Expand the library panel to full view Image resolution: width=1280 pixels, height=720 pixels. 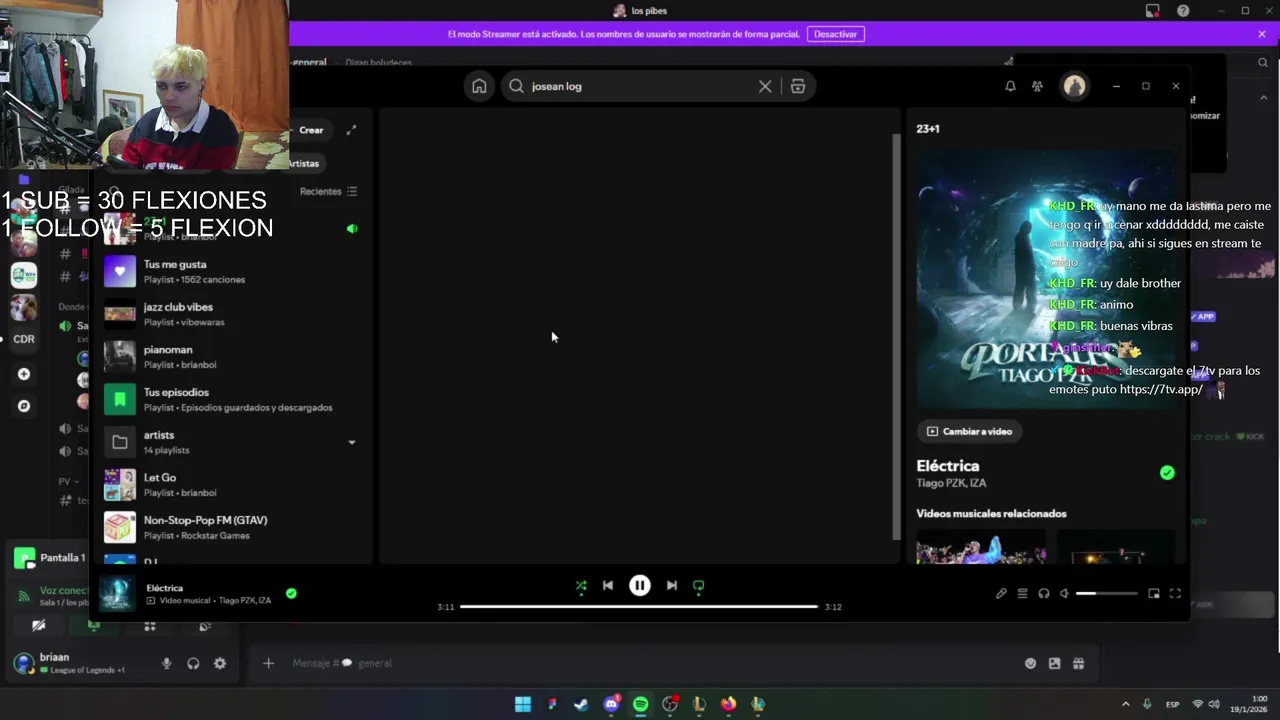click(x=351, y=130)
